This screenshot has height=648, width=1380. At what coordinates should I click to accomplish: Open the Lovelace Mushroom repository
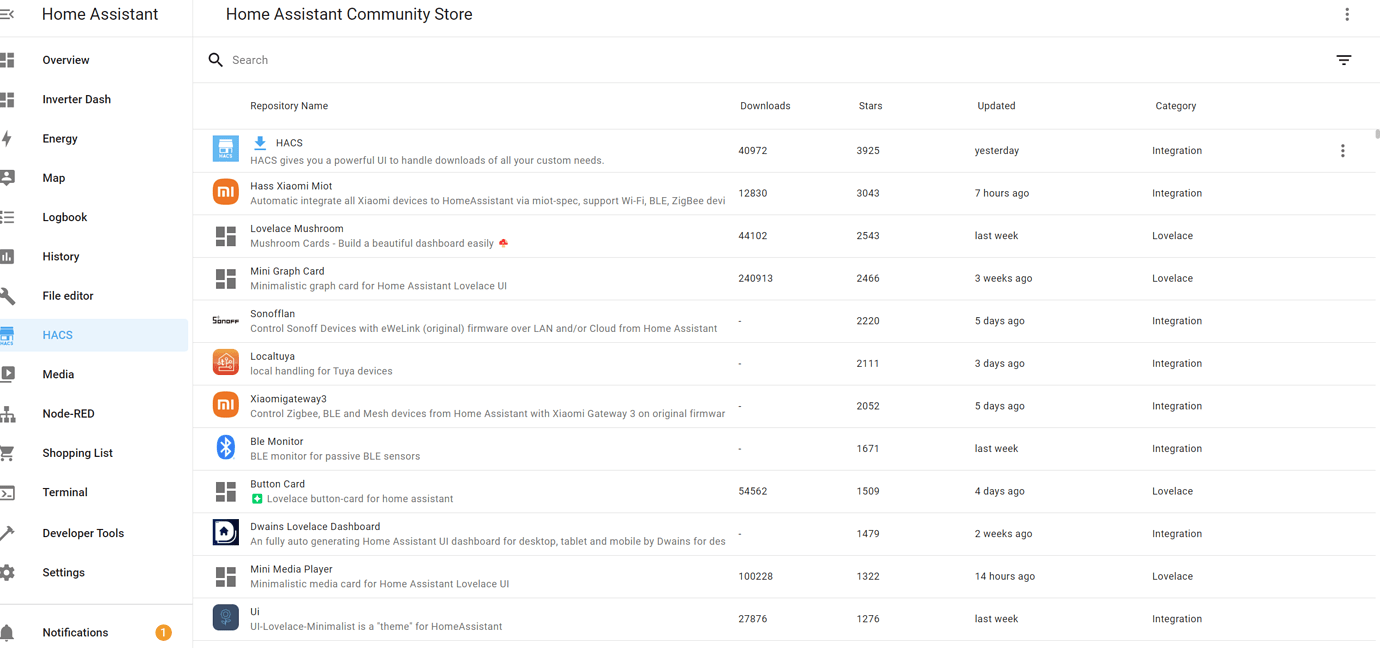click(297, 228)
